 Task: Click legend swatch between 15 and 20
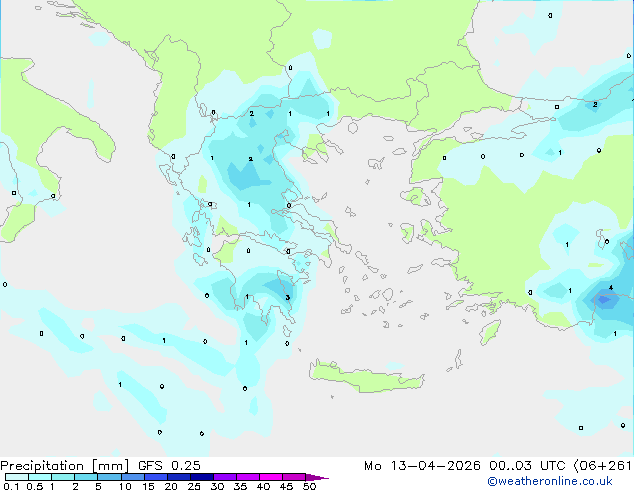point(155,477)
